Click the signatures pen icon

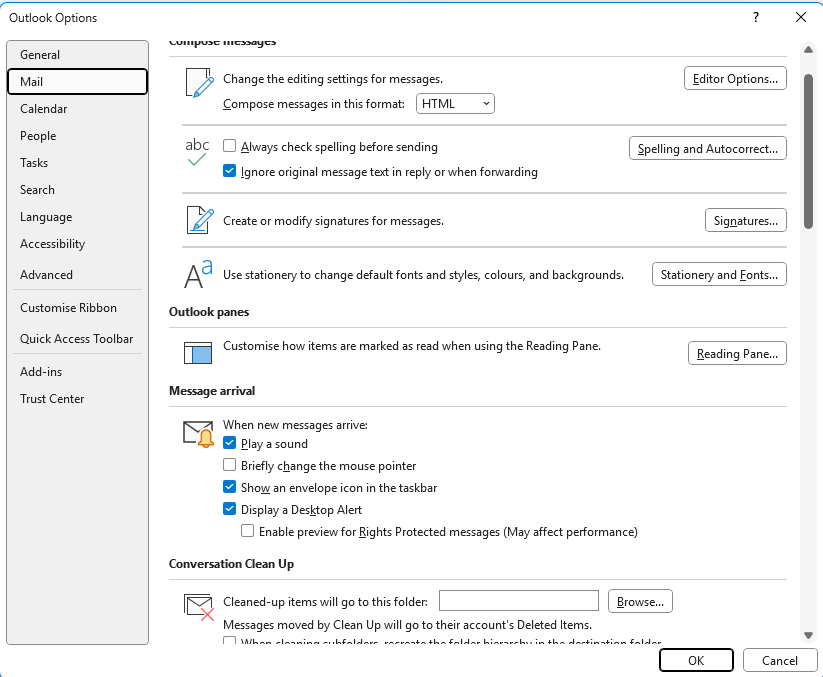[x=200, y=220]
